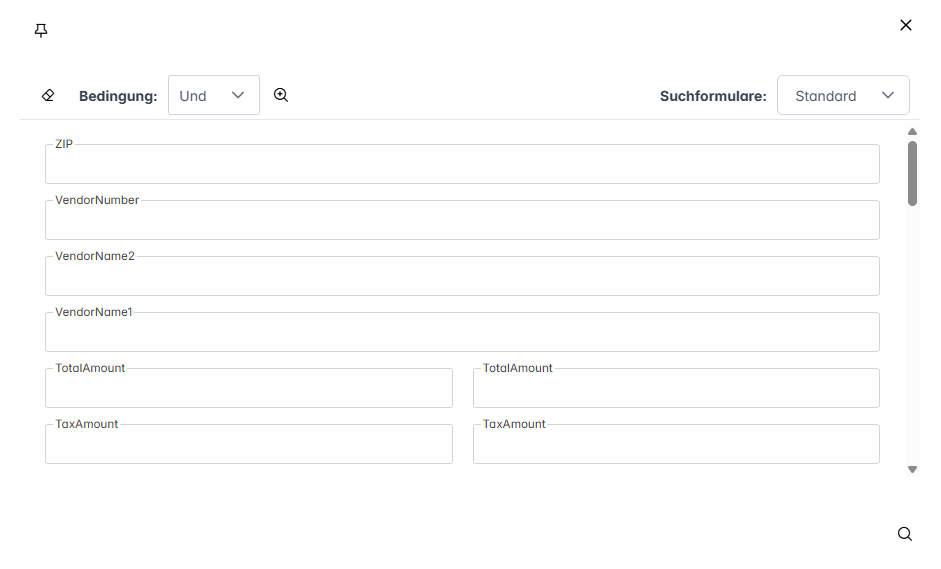Click the vertical scrollbar thumb
This screenshot has width=941, height=569.
[912, 173]
